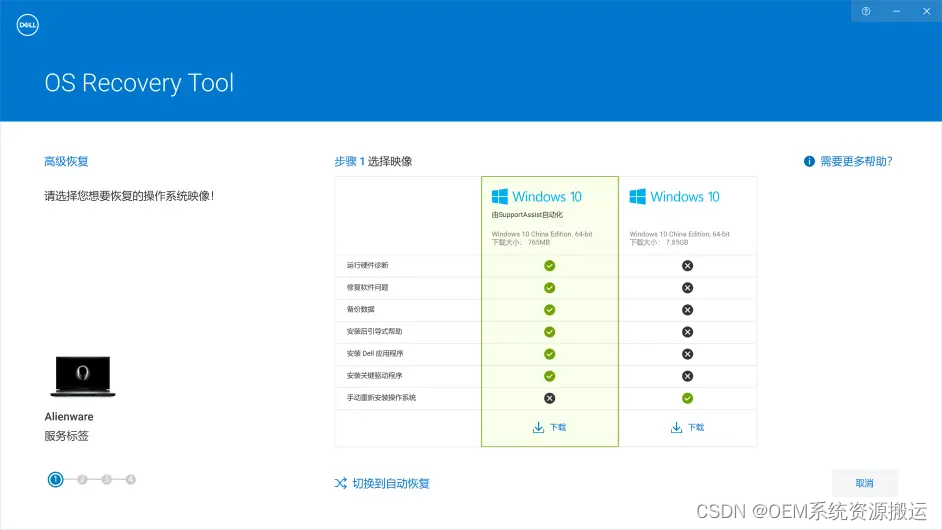Open the help question mark icon in title bar
This screenshot has height=530, width=942.
point(866,11)
